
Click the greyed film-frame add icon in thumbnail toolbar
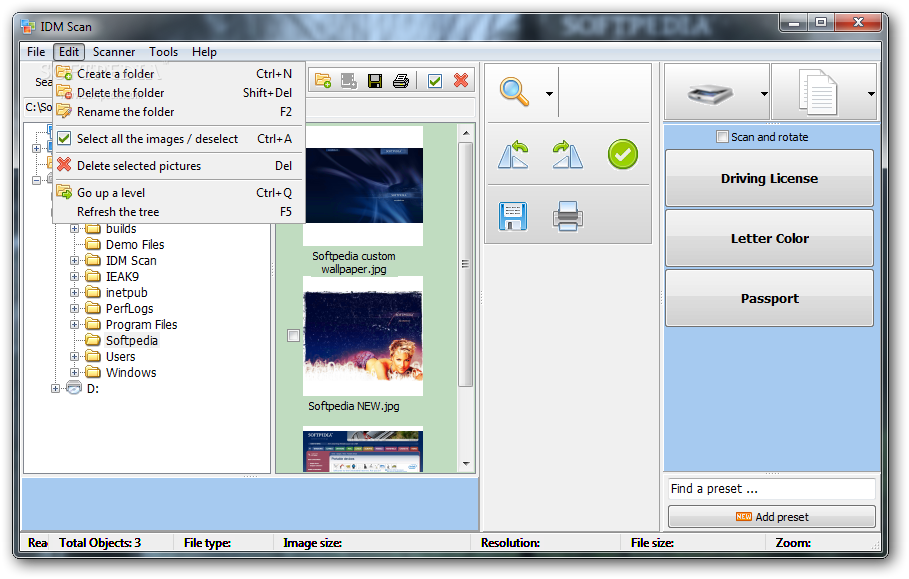point(349,81)
